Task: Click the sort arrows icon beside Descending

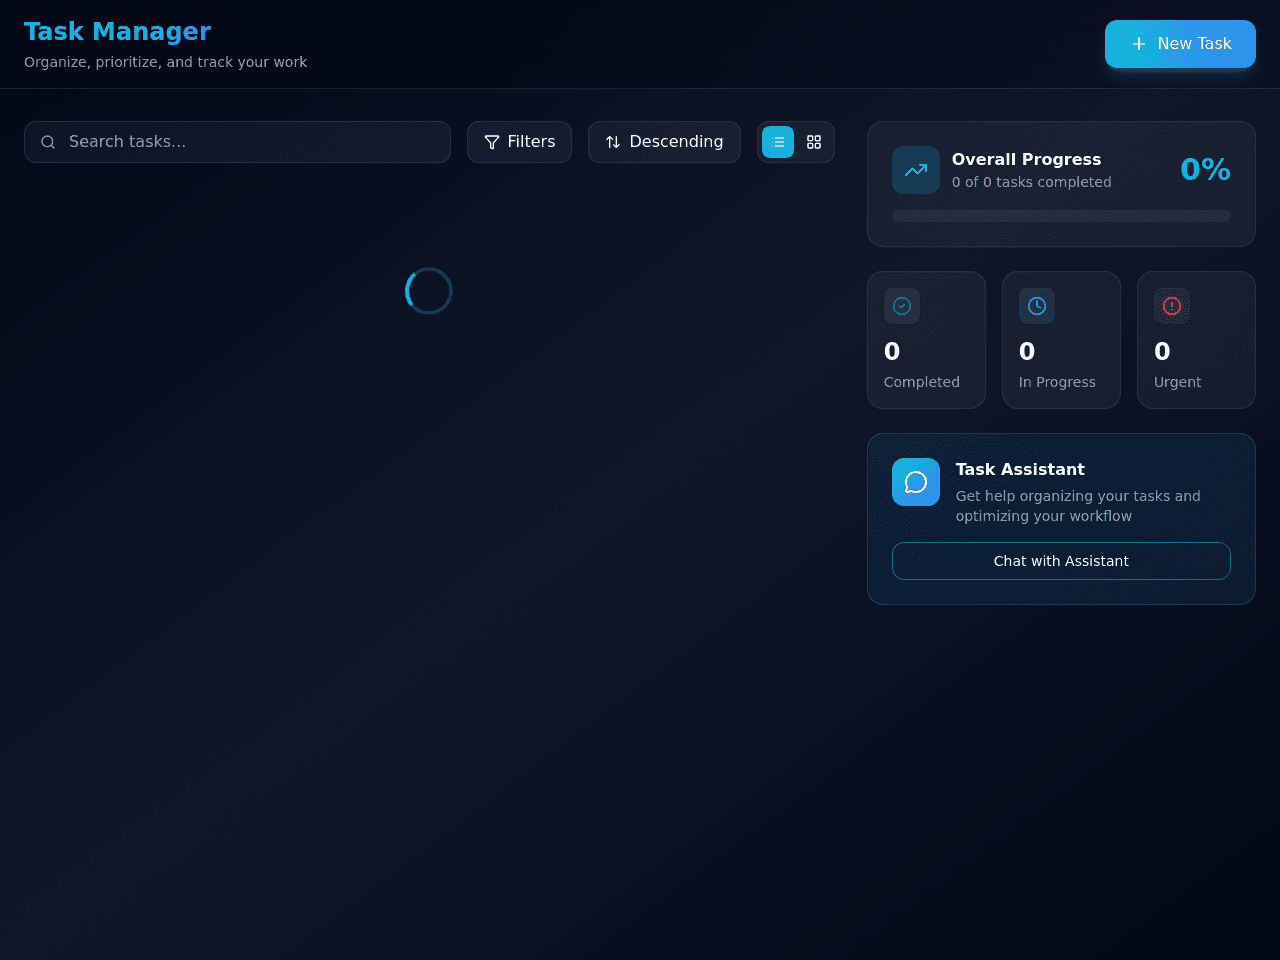Action: tap(613, 142)
